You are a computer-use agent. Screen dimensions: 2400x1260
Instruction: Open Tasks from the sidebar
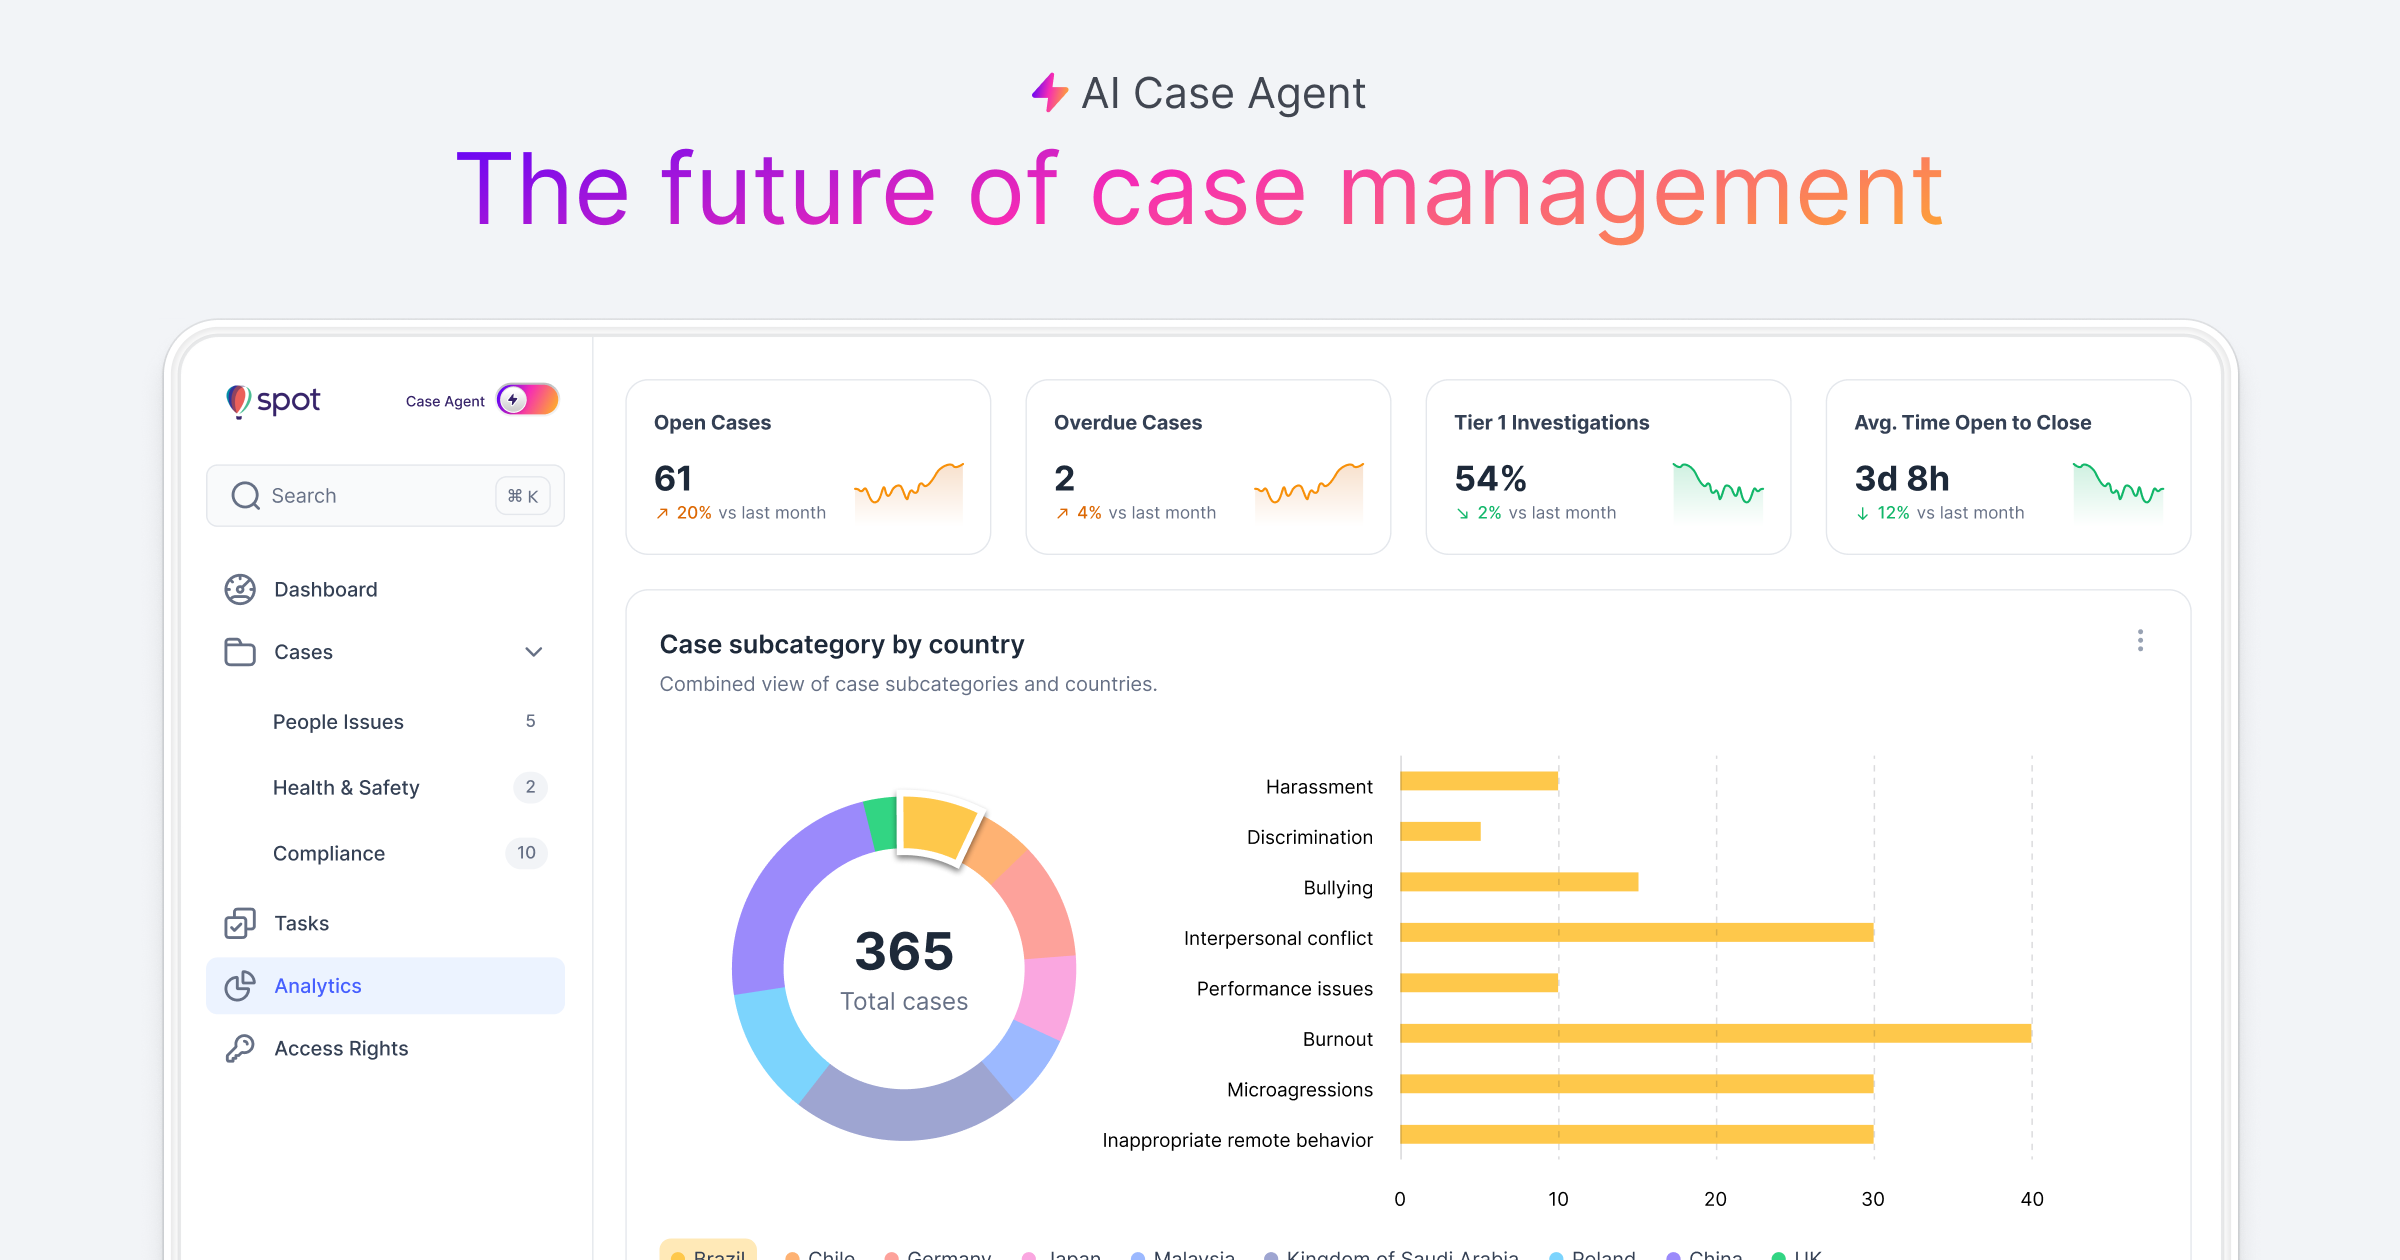pyautogui.click(x=301, y=922)
